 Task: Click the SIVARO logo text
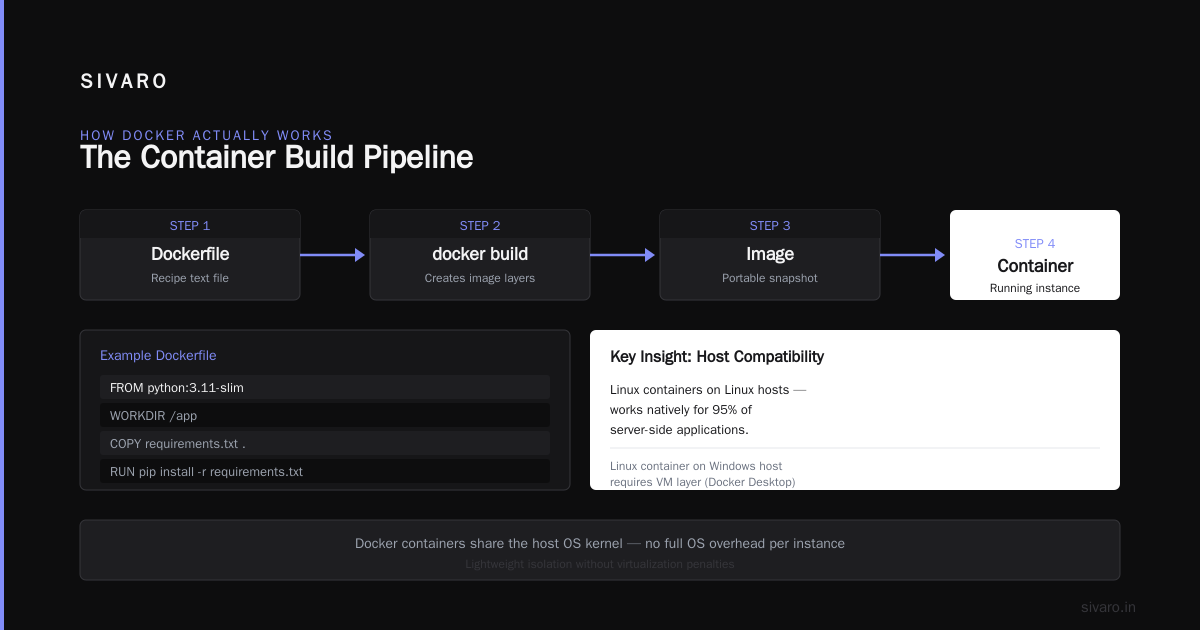[124, 82]
